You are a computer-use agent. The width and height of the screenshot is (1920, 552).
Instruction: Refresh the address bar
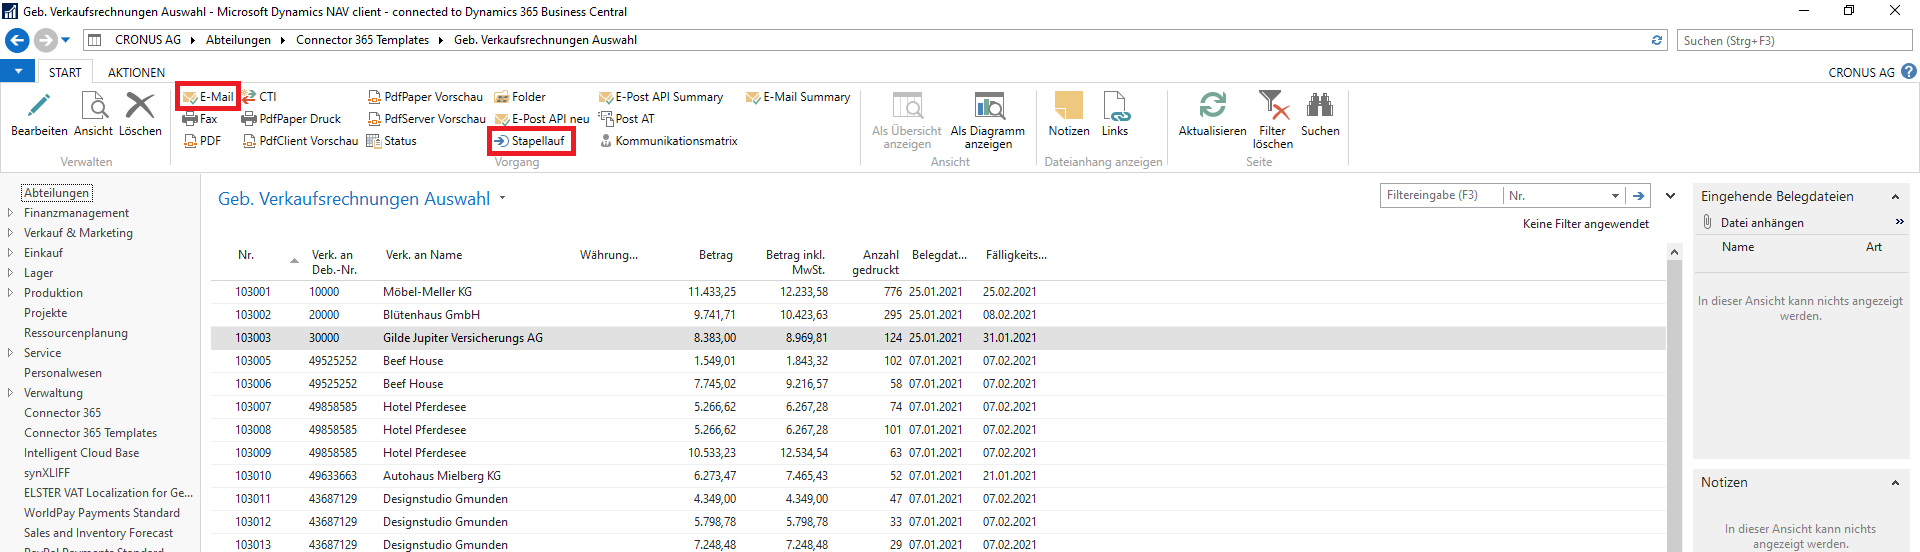(1657, 40)
